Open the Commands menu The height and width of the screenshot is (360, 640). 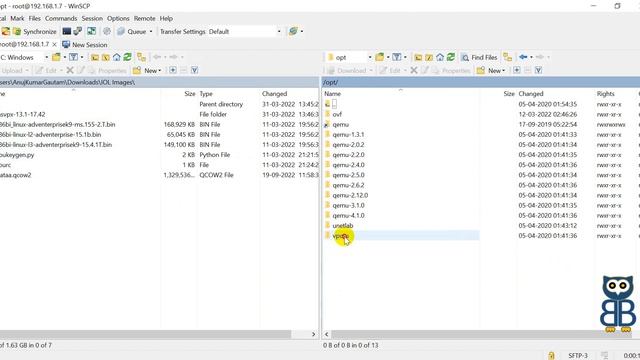pos(61,18)
